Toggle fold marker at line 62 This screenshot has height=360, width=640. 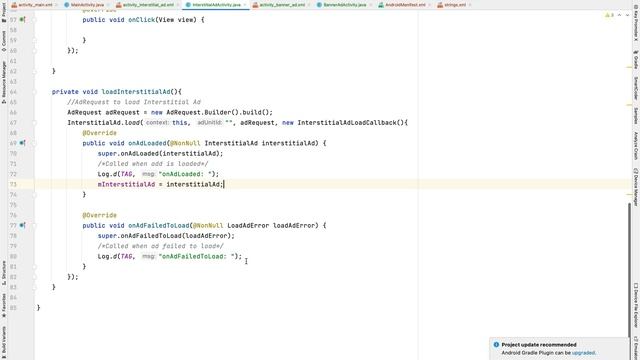point(35,71)
